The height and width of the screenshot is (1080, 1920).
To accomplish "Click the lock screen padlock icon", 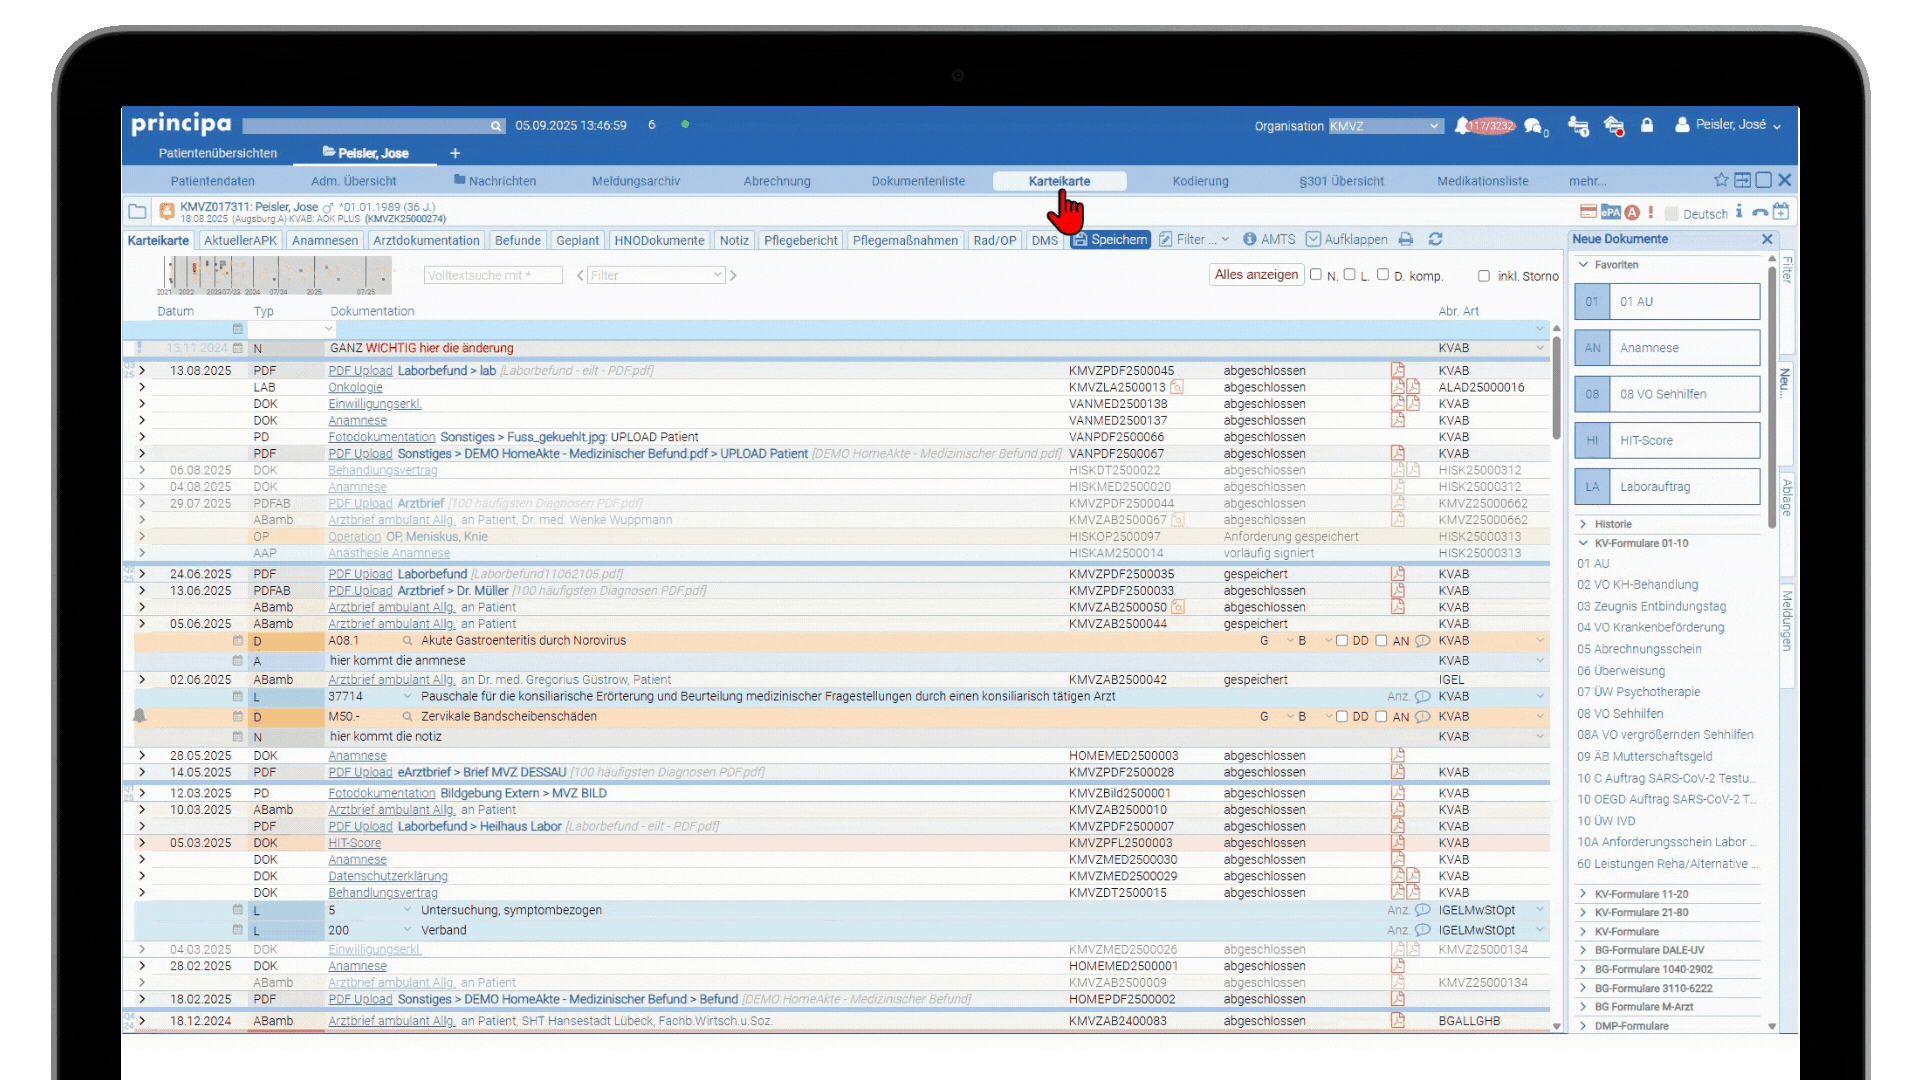I will click(1647, 125).
